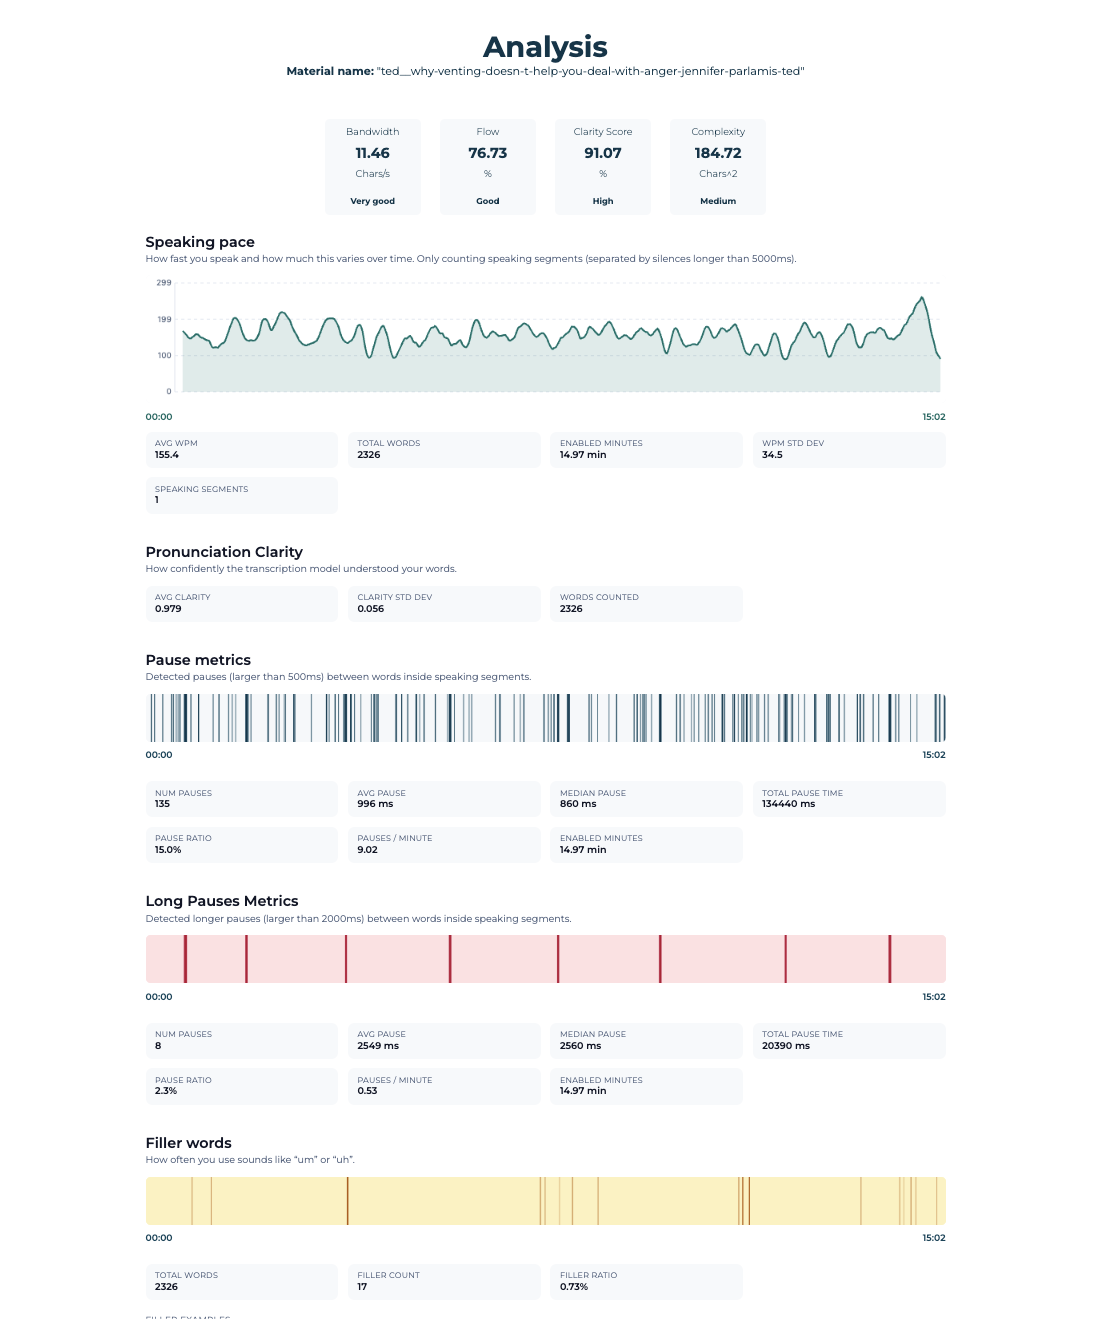1096x1319 pixels.
Task: Click the Words Counted 2326 box
Action: (x=645, y=603)
